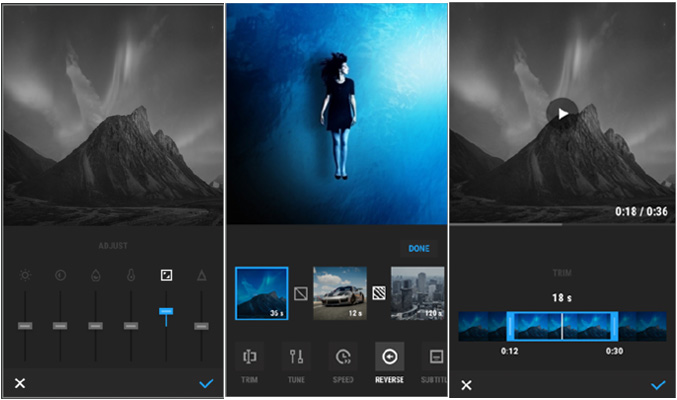Click the white playhead line in trim timeline

click(562, 327)
